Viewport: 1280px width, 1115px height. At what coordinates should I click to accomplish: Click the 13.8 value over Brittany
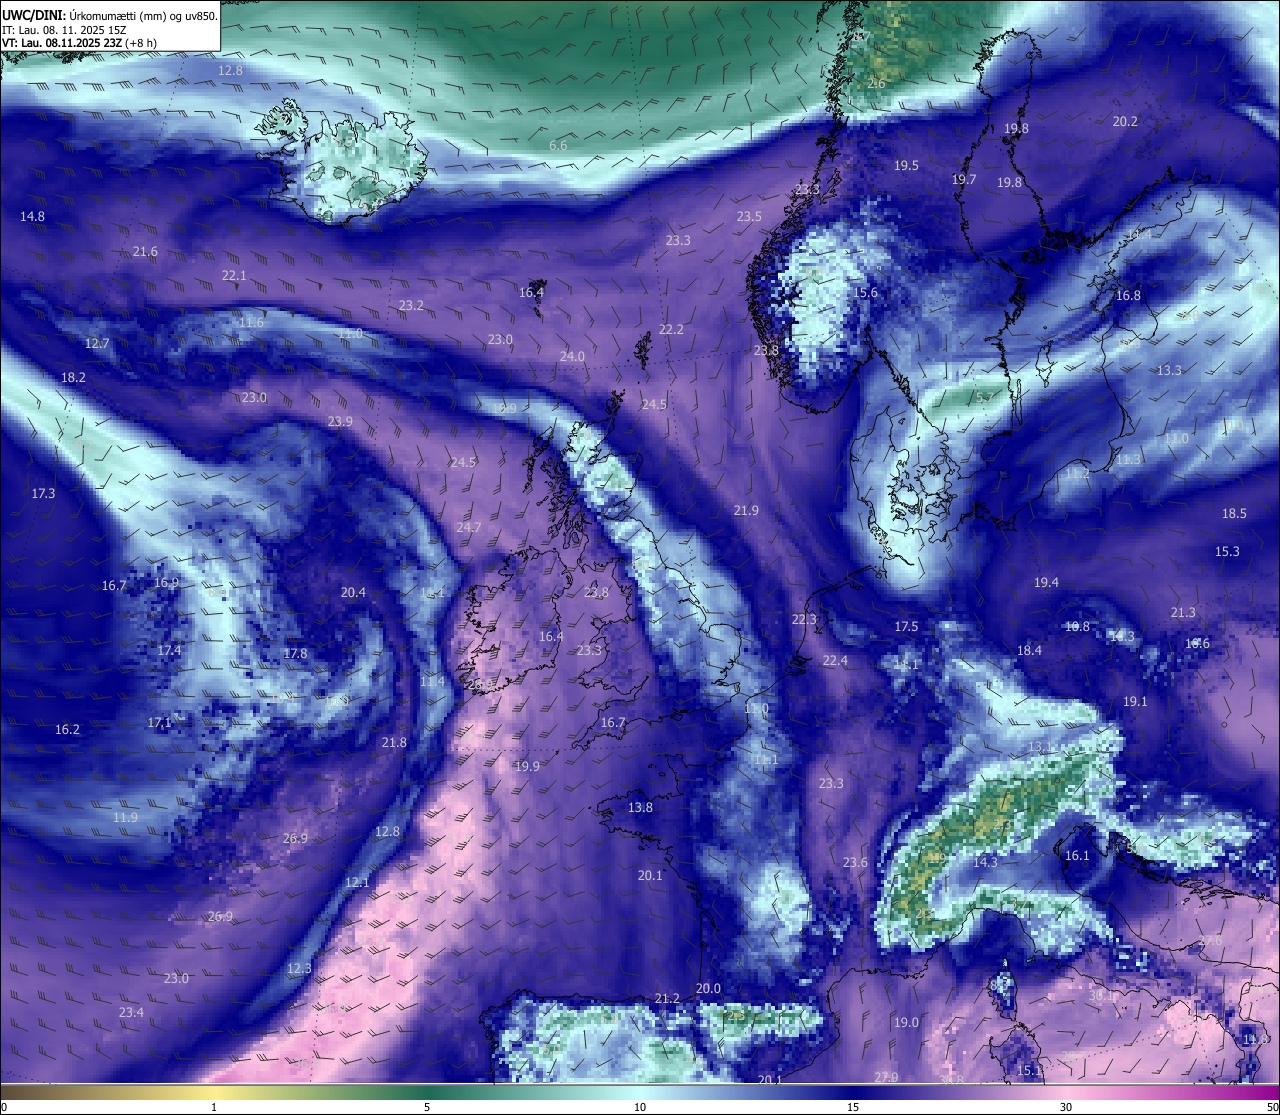[x=640, y=807]
